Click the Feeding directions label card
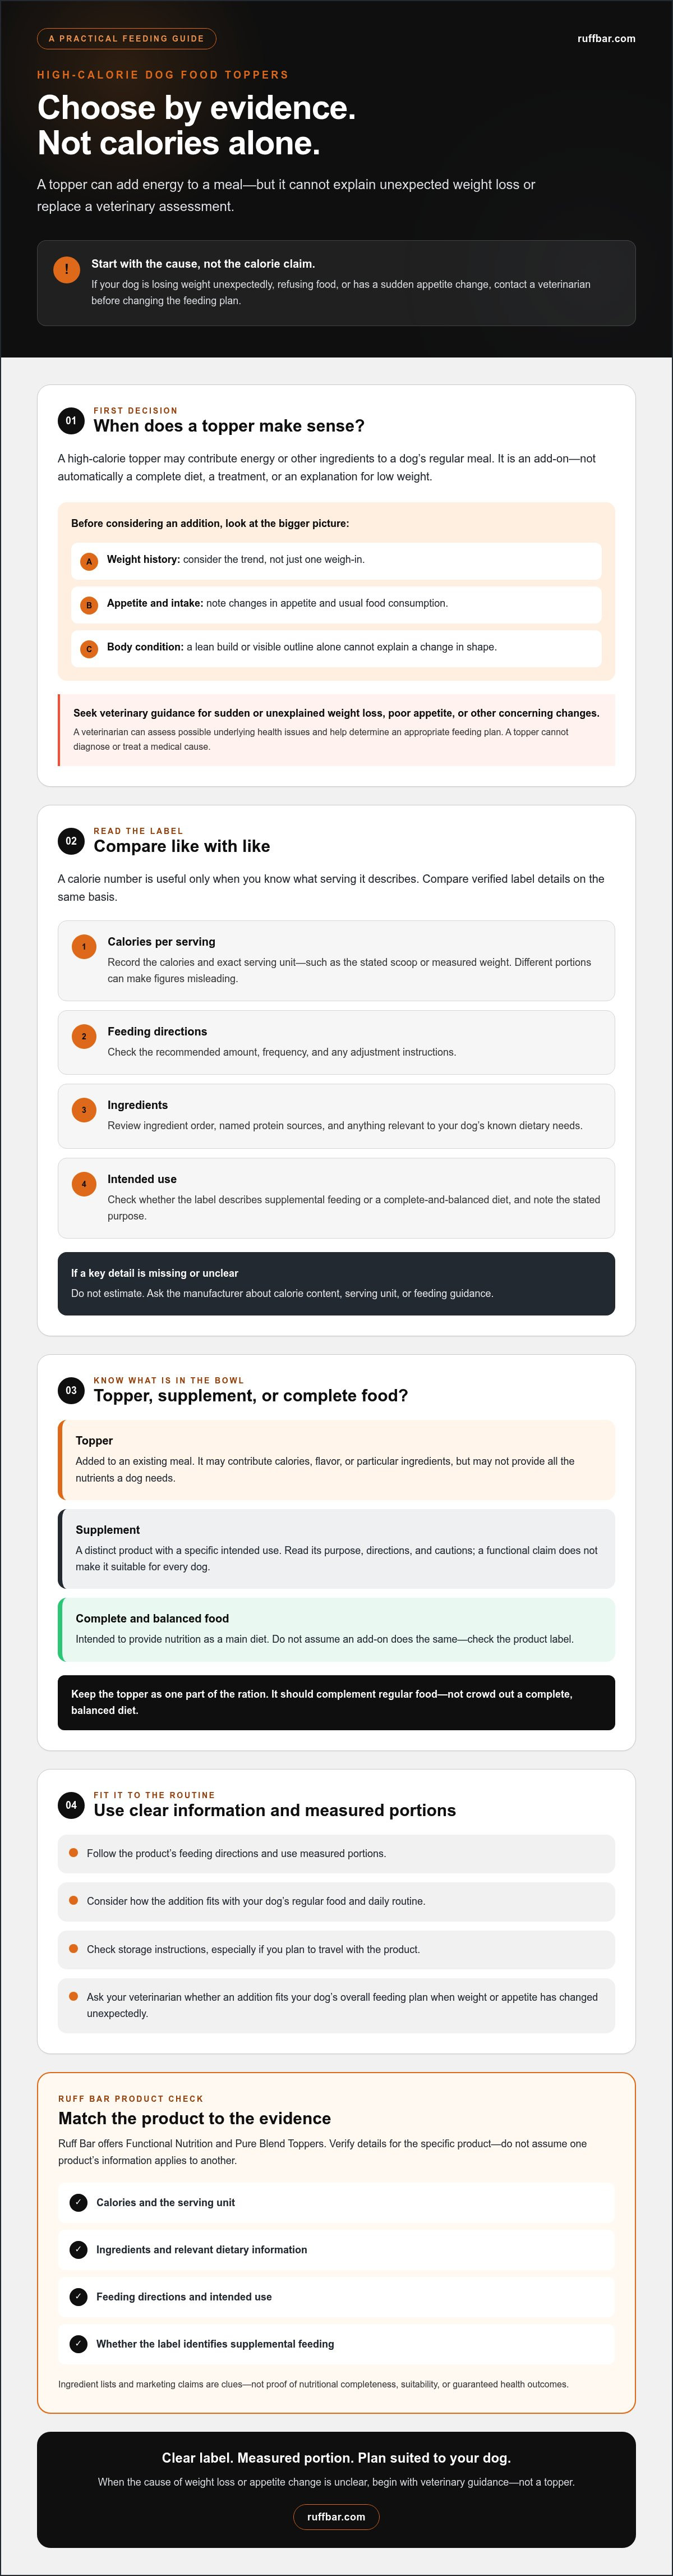The image size is (673, 2576). pos(336,1042)
